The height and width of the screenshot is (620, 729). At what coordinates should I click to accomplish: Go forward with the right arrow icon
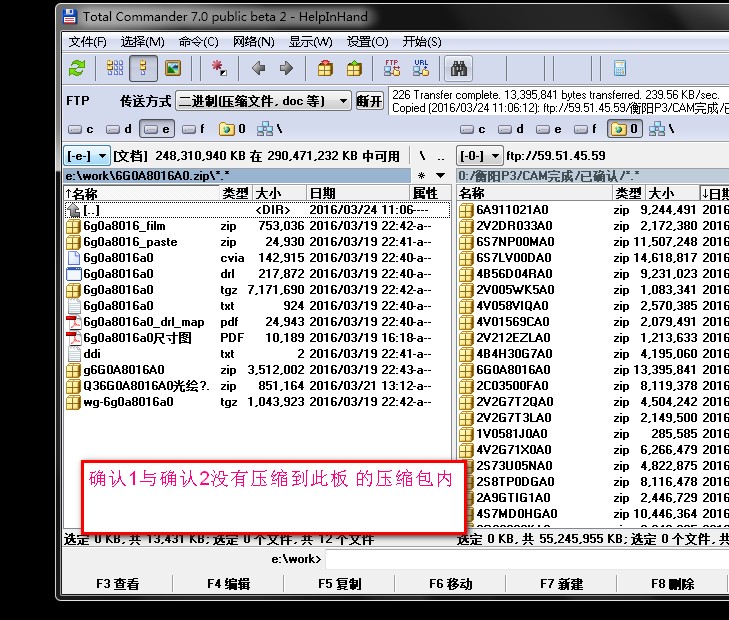pyautogui.click(x=286, y=68)
